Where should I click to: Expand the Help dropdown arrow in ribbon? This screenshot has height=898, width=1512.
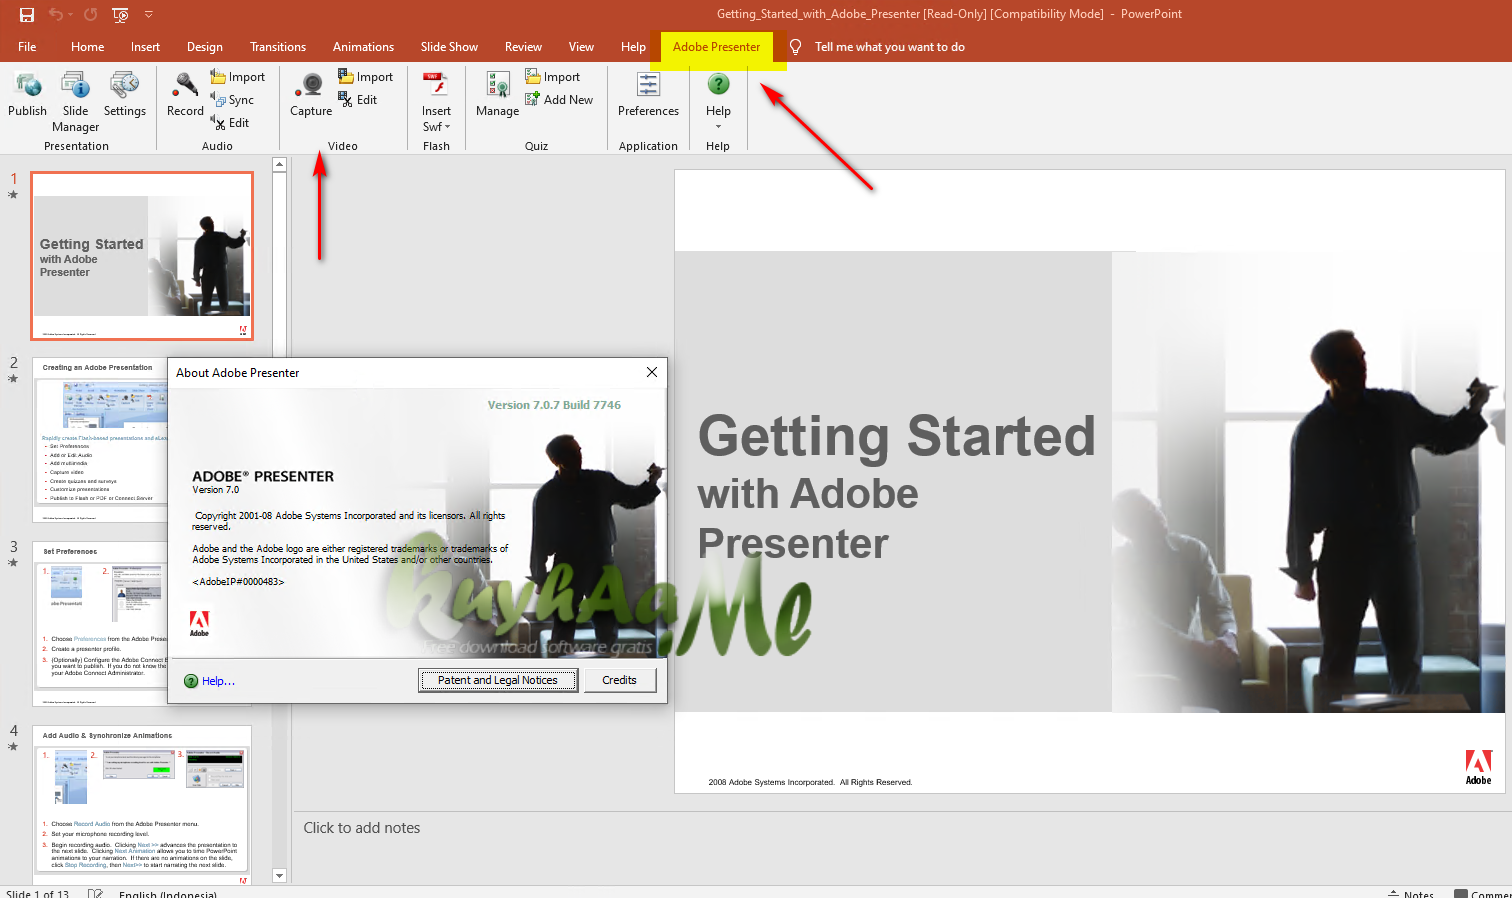(x=718, y=127)
